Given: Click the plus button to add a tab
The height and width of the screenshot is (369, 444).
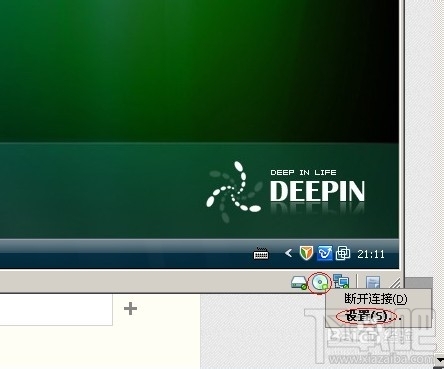Looking at the screenshot, I should (x=130, y=309).
